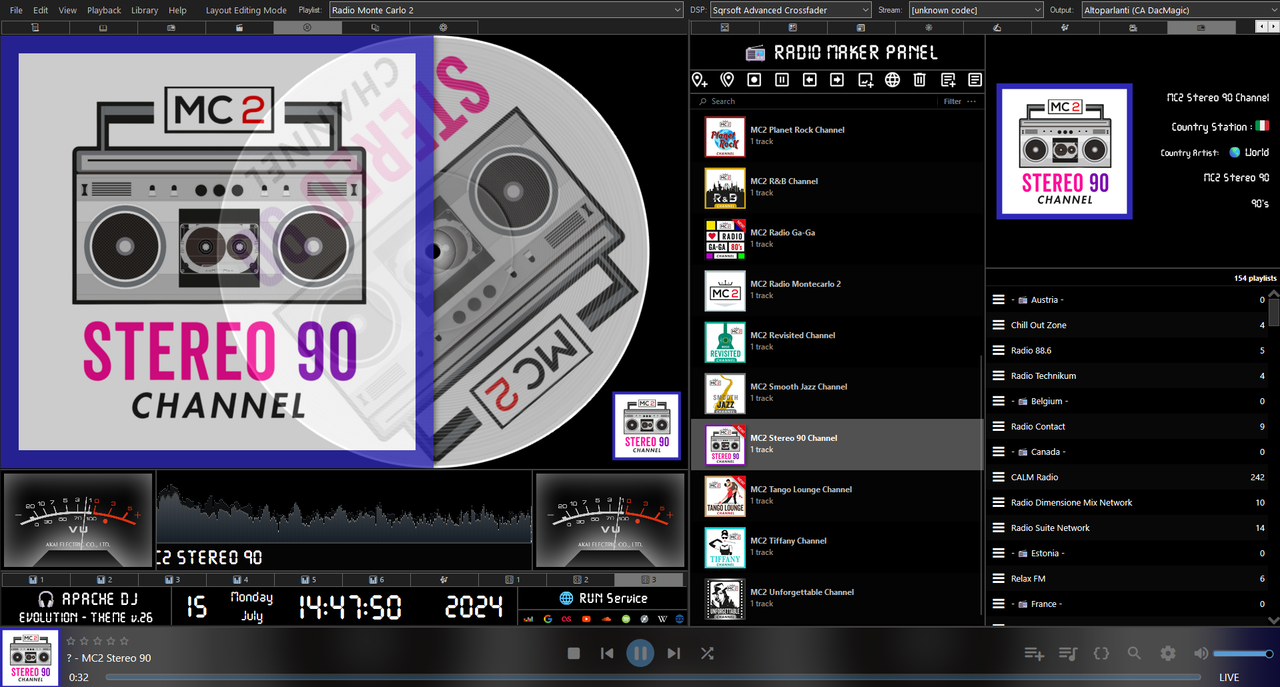Viewport: 1280px width, 687px height.
Task: Click the curly braces console icon
Action: point(1101,653)
